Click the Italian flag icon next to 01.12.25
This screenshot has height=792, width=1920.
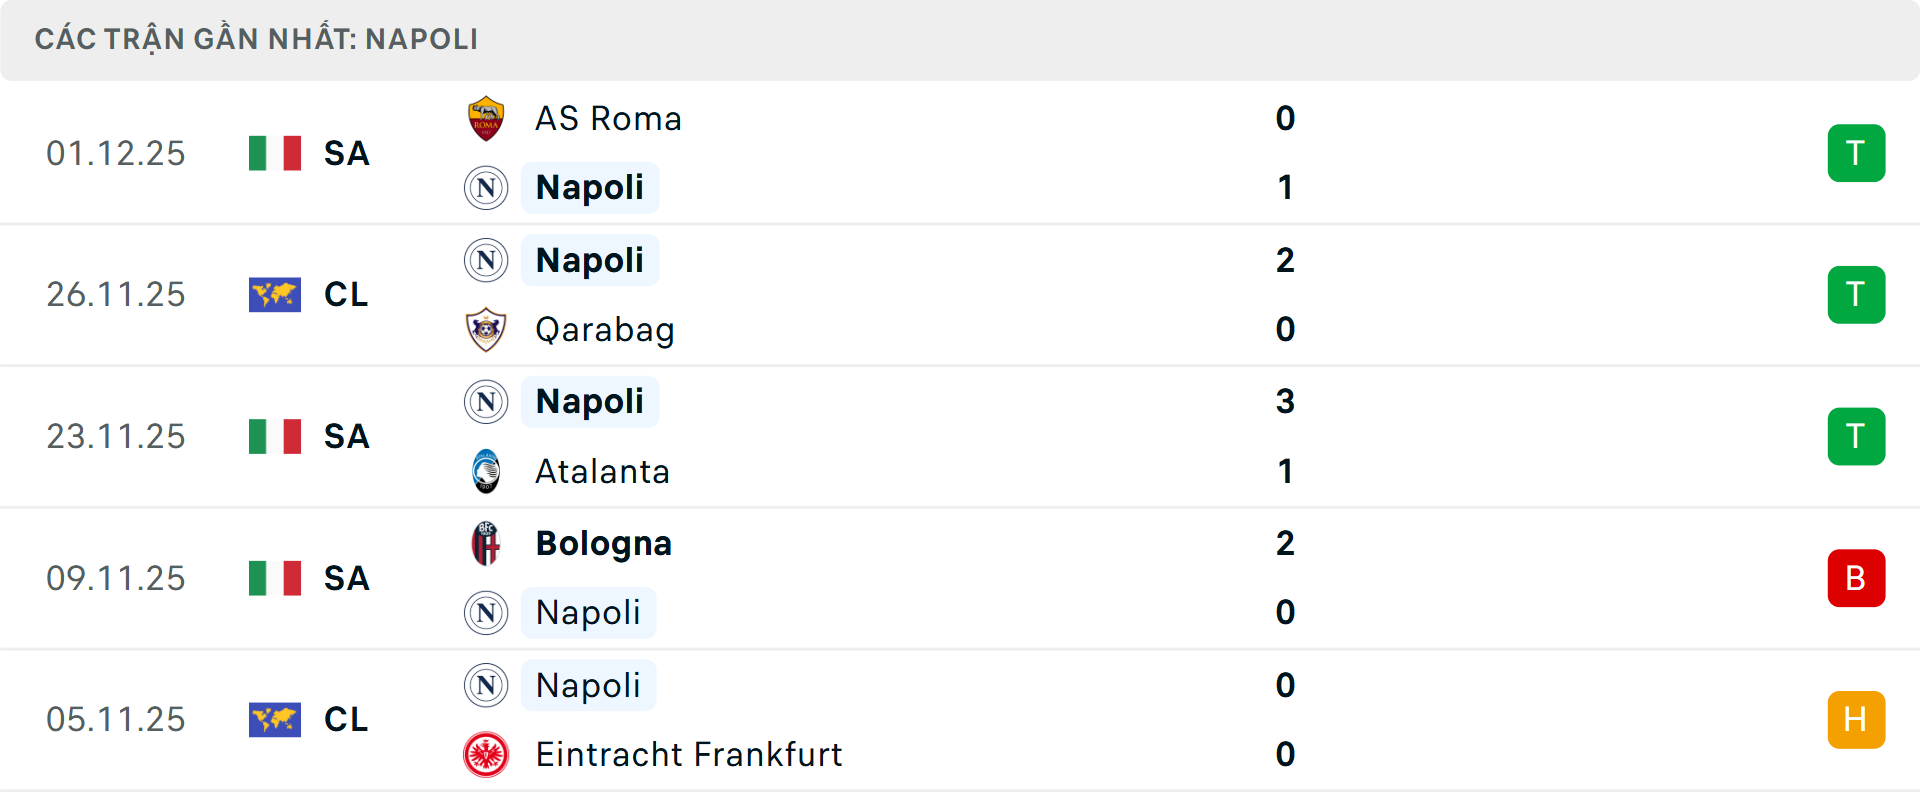[x=274, y=152]
